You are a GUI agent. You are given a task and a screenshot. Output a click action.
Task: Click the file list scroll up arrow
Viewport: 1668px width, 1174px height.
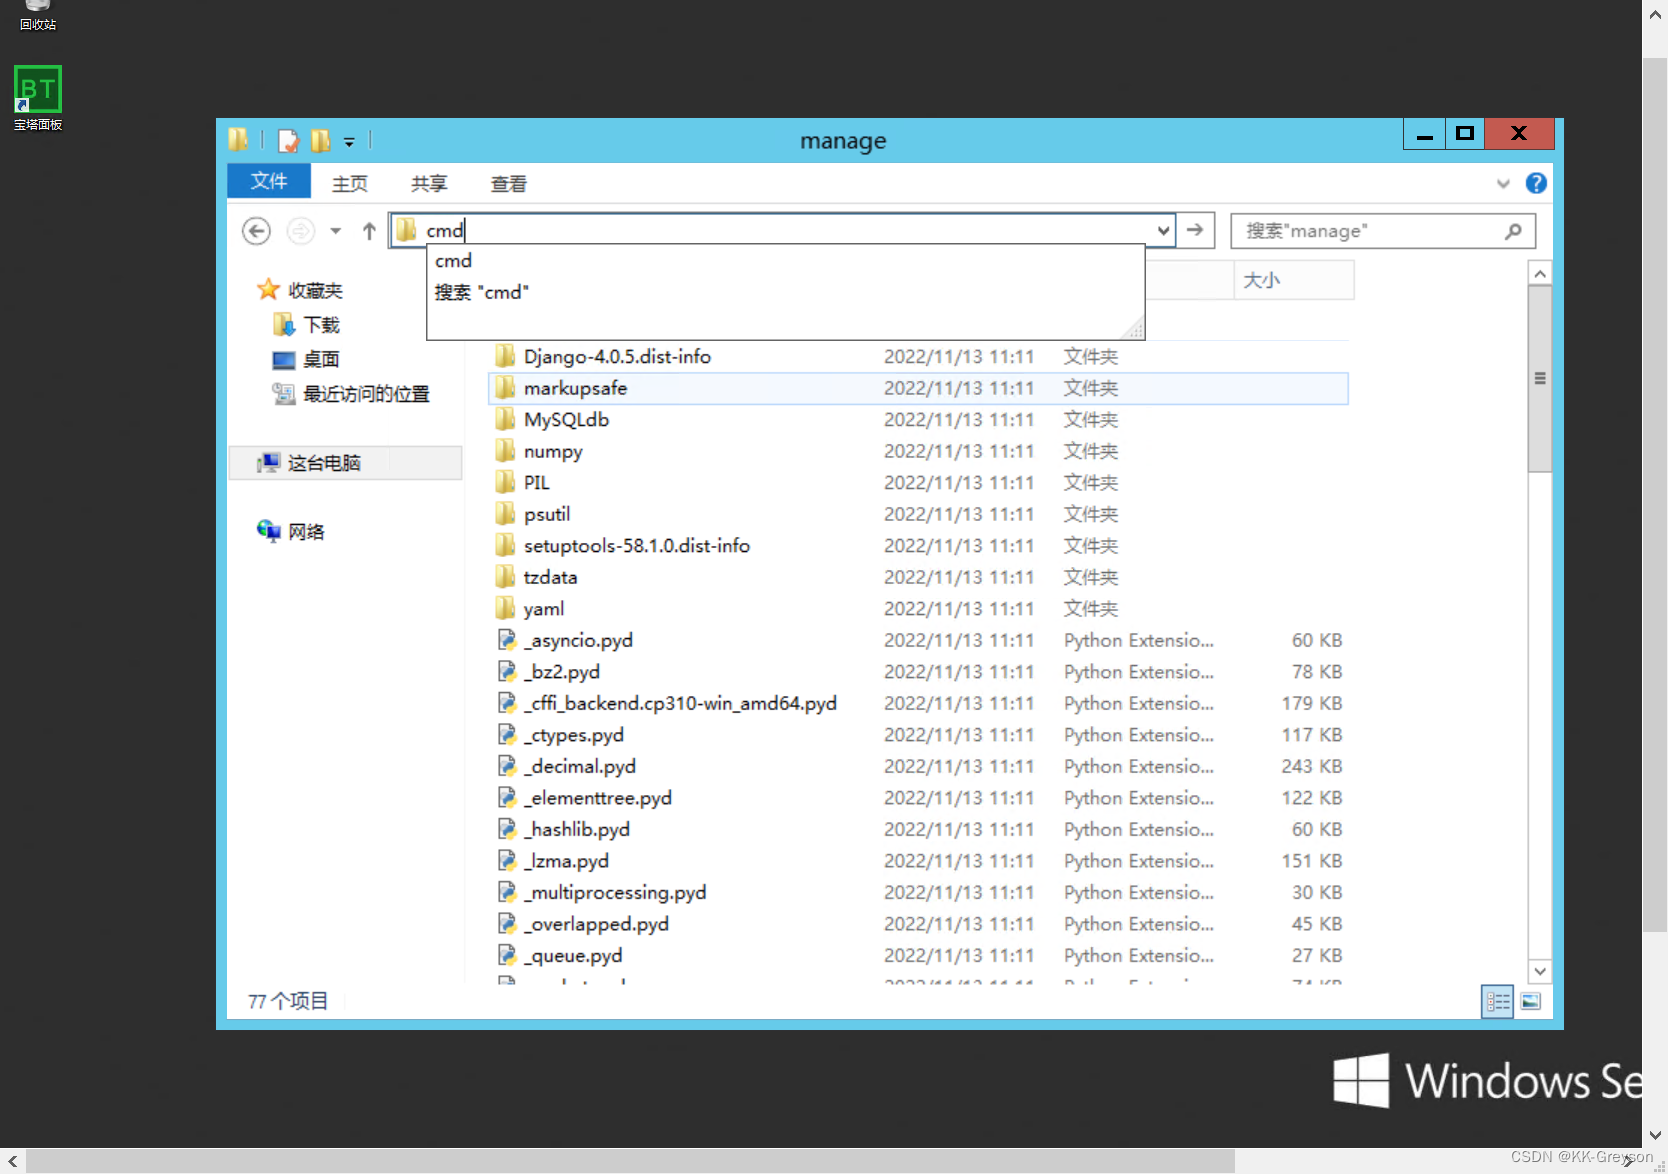point(1540,273)
